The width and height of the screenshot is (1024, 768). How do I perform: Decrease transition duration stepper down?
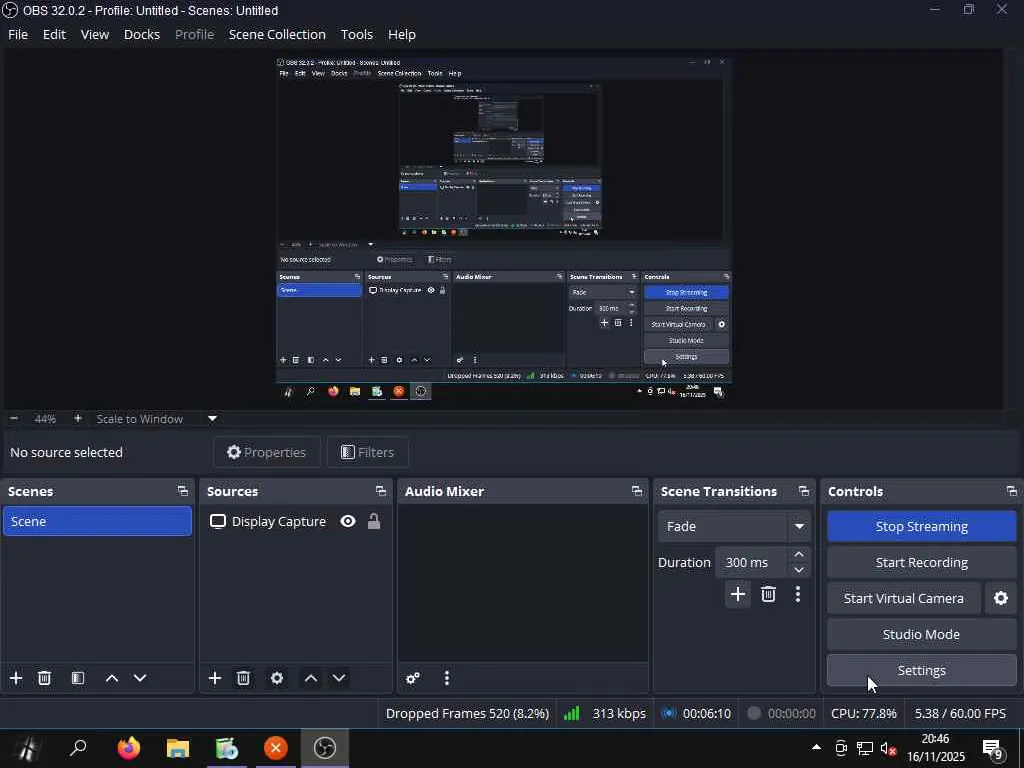click(799, 570)
